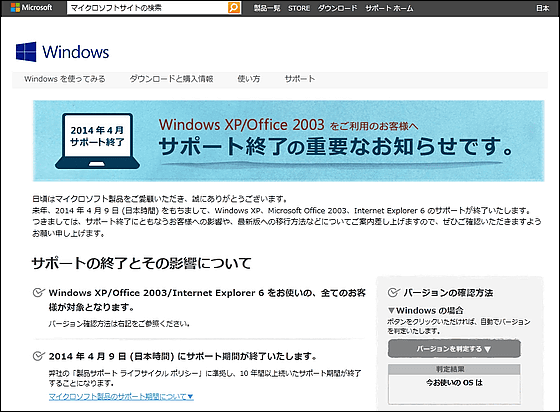Select the Windows を使ってみる tab
This screenshot has width=560, height=412.
(65, 79)
